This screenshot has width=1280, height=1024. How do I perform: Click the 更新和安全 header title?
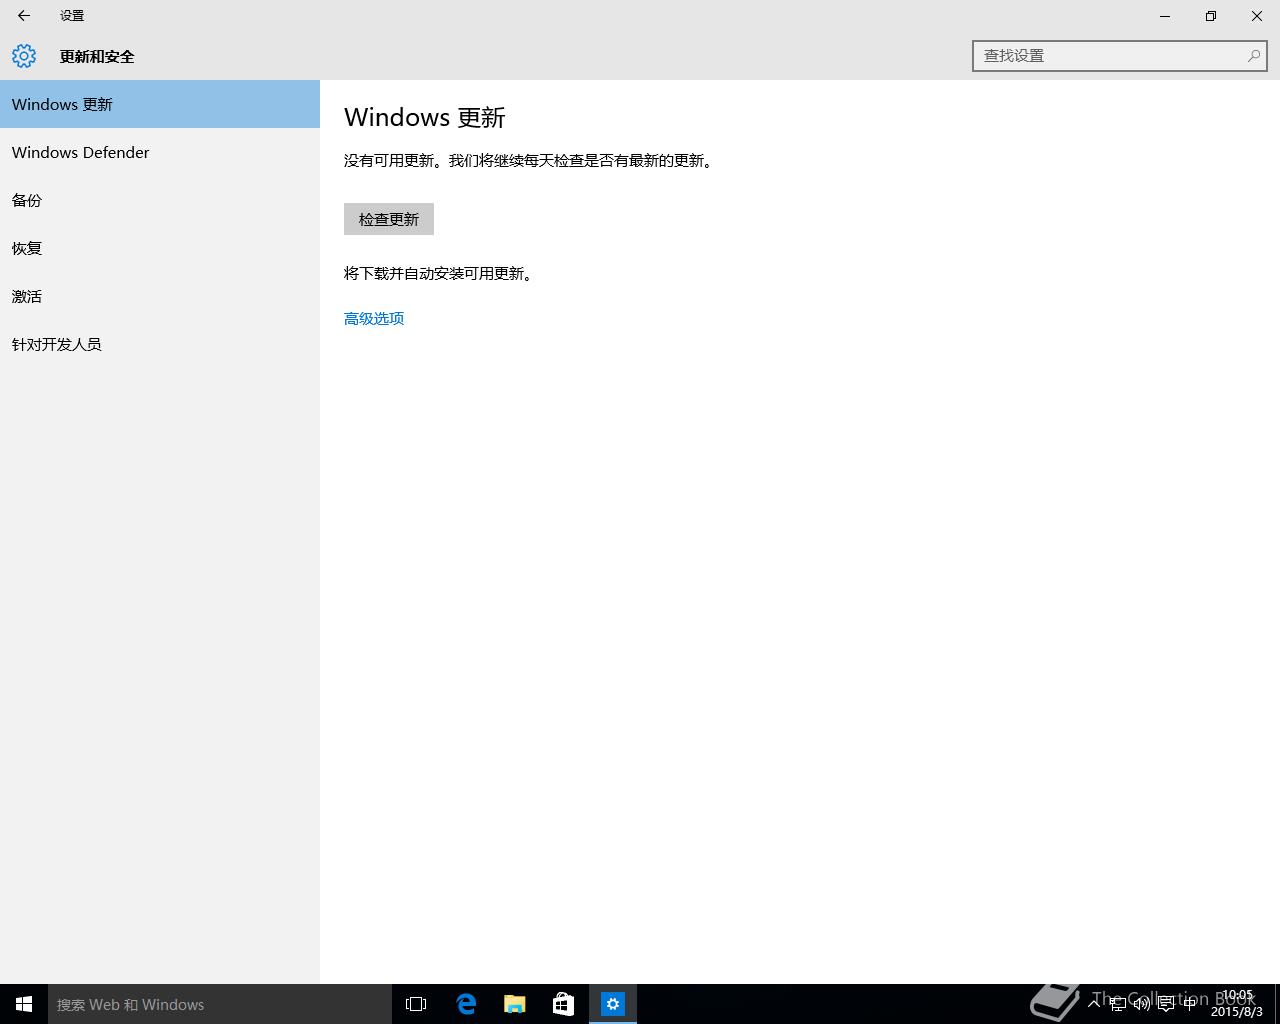[x=97, y=57]
